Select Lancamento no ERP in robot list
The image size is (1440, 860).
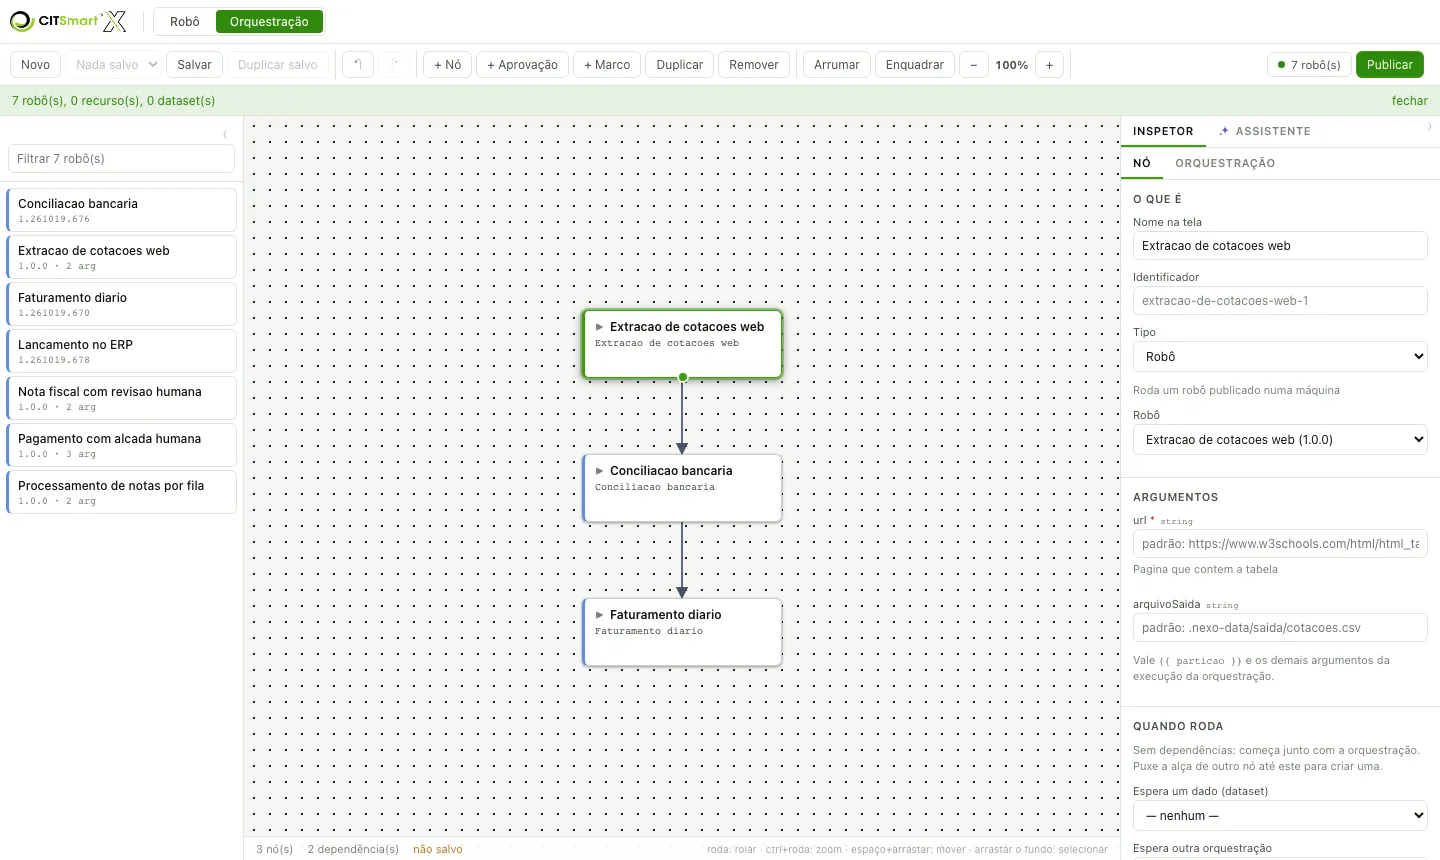coord(122,351)
